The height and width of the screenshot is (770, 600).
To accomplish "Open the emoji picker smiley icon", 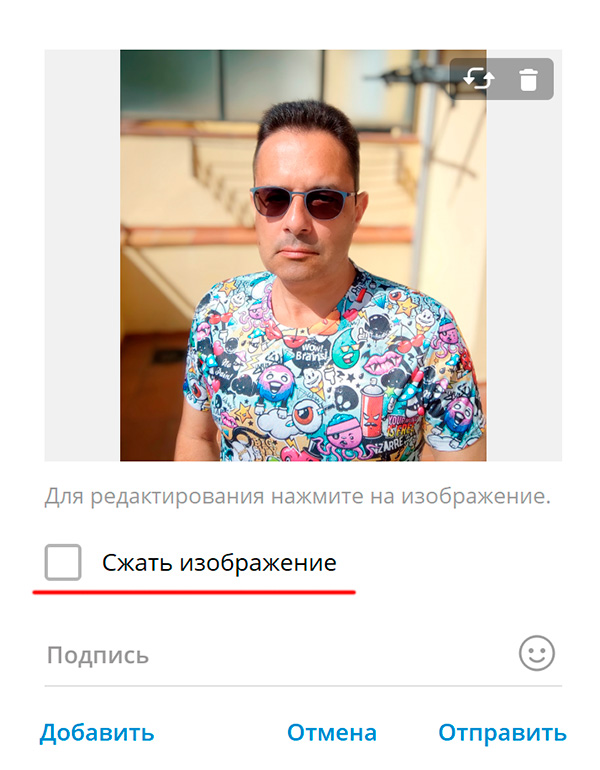I will (537, 653).
